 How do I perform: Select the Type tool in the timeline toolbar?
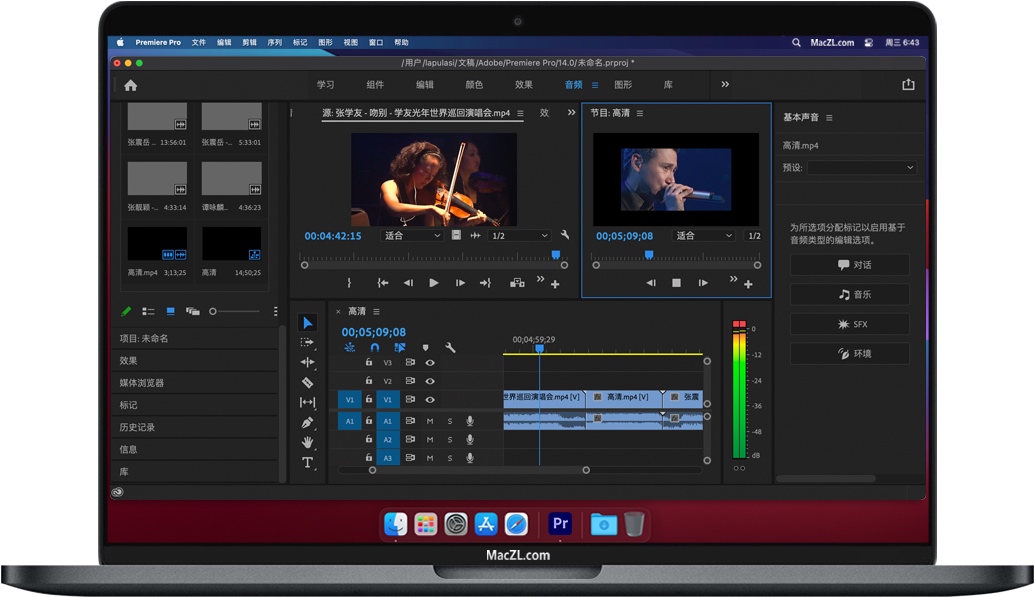coord(308,459)
